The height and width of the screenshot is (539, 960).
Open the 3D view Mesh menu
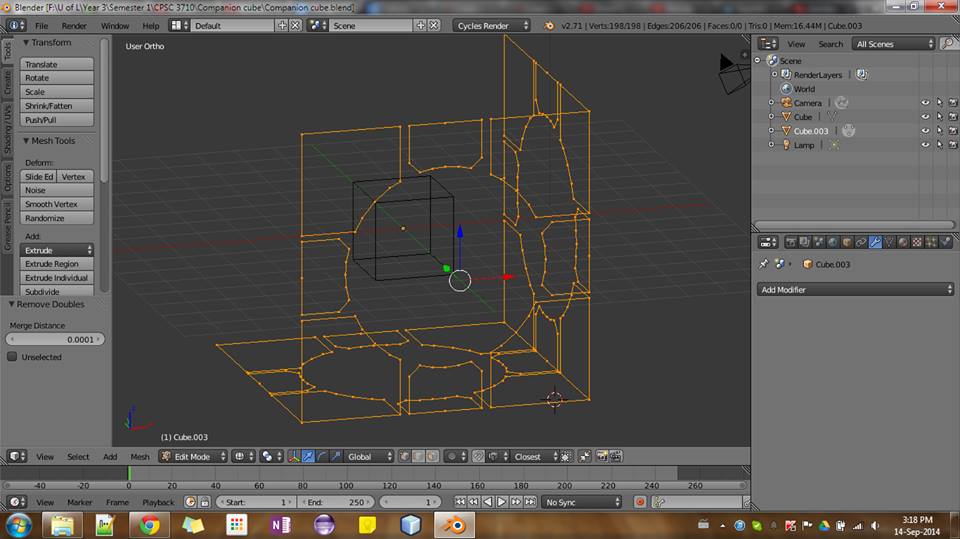pyautogui.click(x=140, y=456)
